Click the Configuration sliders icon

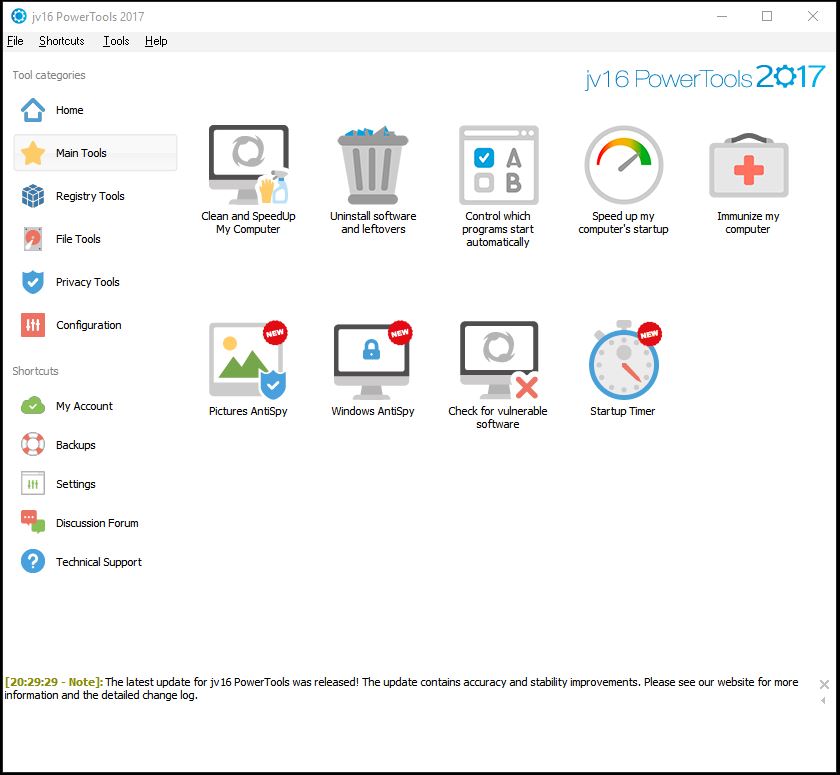click(33, 325)
